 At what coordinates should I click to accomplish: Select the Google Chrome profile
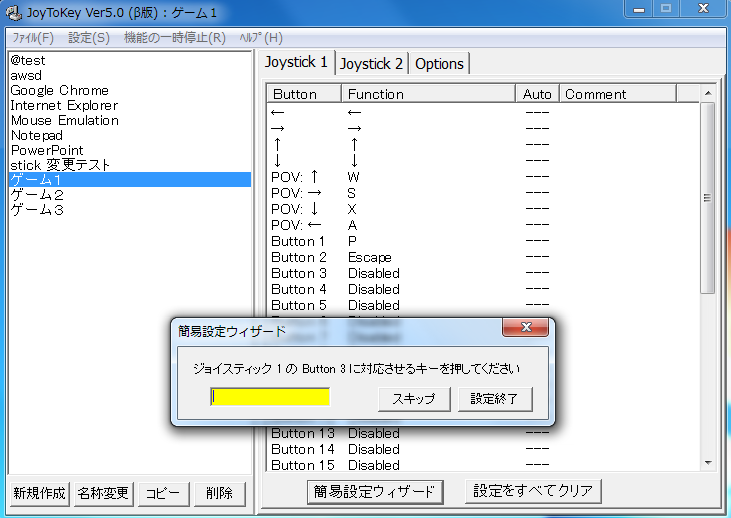coord(59,90)
